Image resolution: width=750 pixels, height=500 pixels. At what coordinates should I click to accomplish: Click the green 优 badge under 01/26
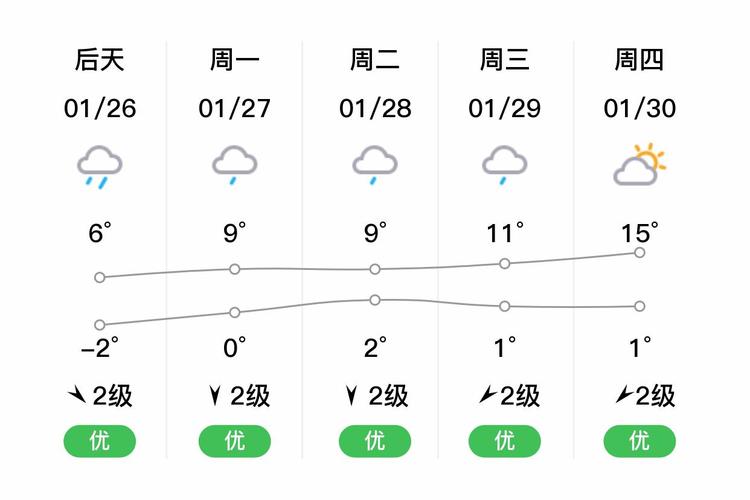[99, 440]
